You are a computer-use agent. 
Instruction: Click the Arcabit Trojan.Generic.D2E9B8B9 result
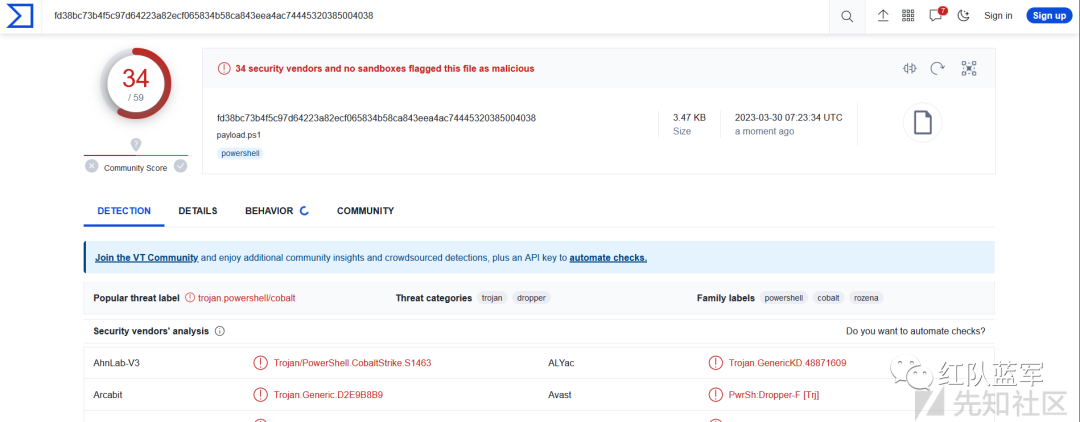(329, 395)
